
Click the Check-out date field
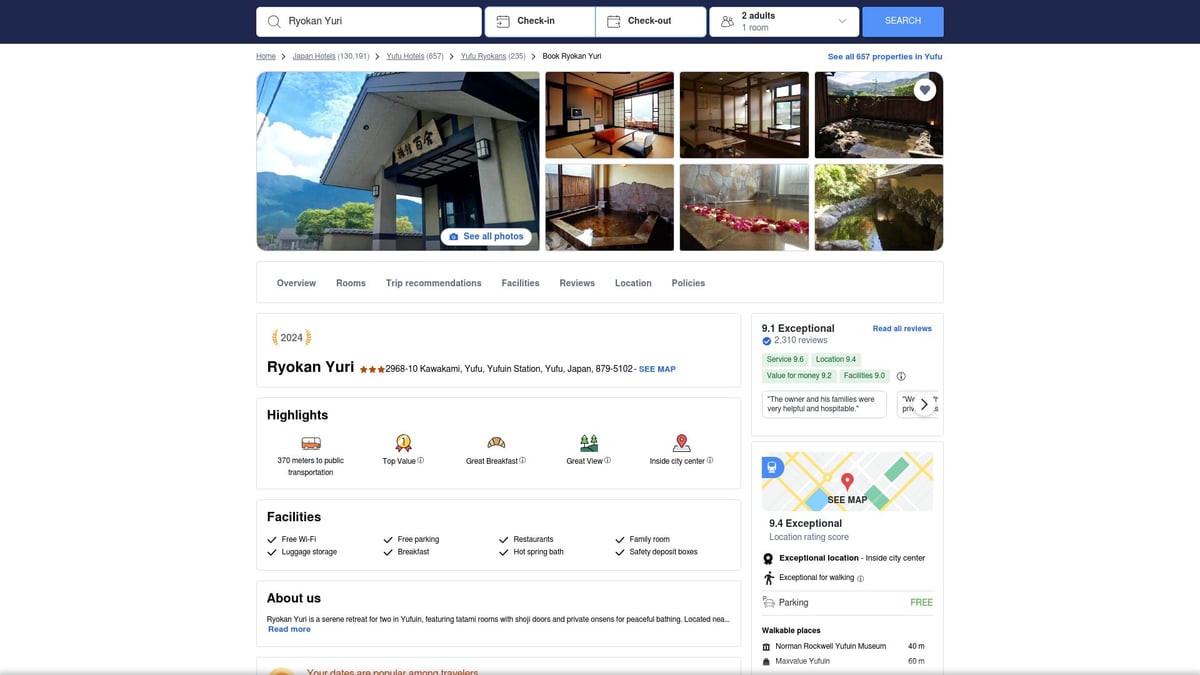pyautogui.click(x=650, y=20)
